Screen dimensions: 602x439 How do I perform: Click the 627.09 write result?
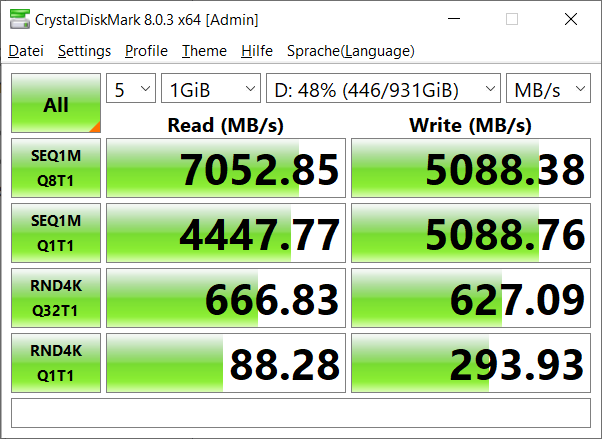click(x=471, y=298)
